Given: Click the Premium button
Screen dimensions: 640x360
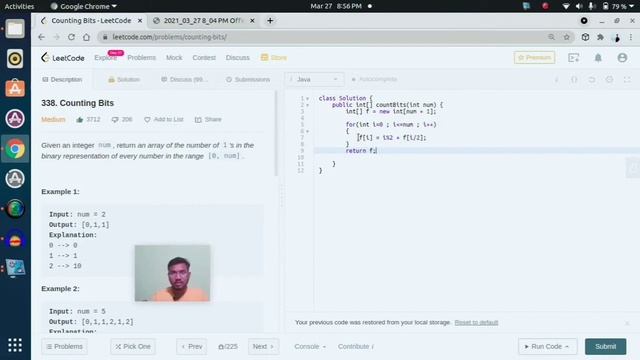Looking at the screenshot, I should (x=534, y=58).
